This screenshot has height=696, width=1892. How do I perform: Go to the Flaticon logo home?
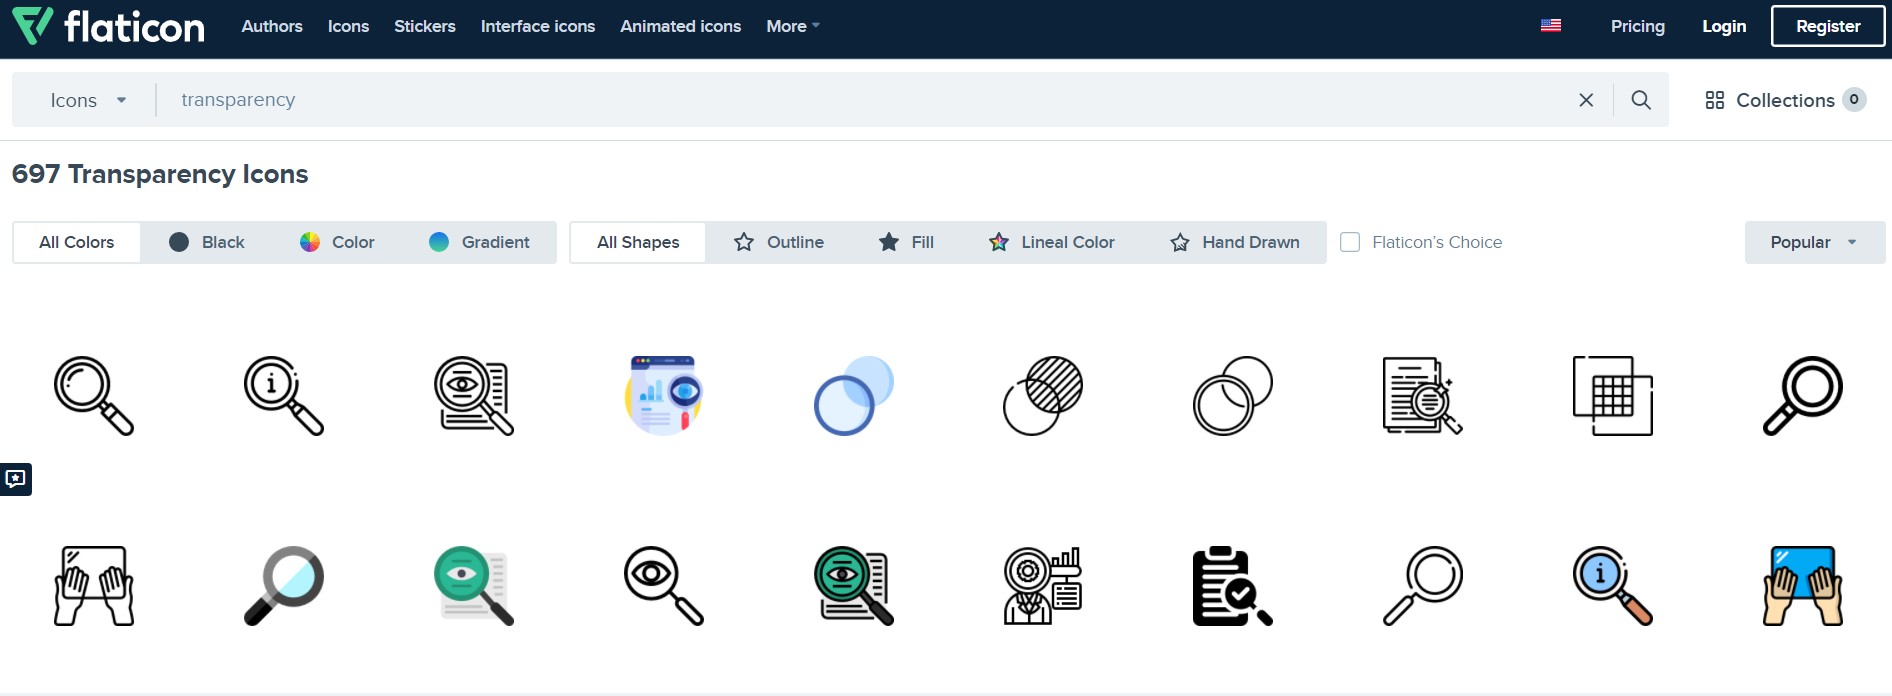point(108,26)
